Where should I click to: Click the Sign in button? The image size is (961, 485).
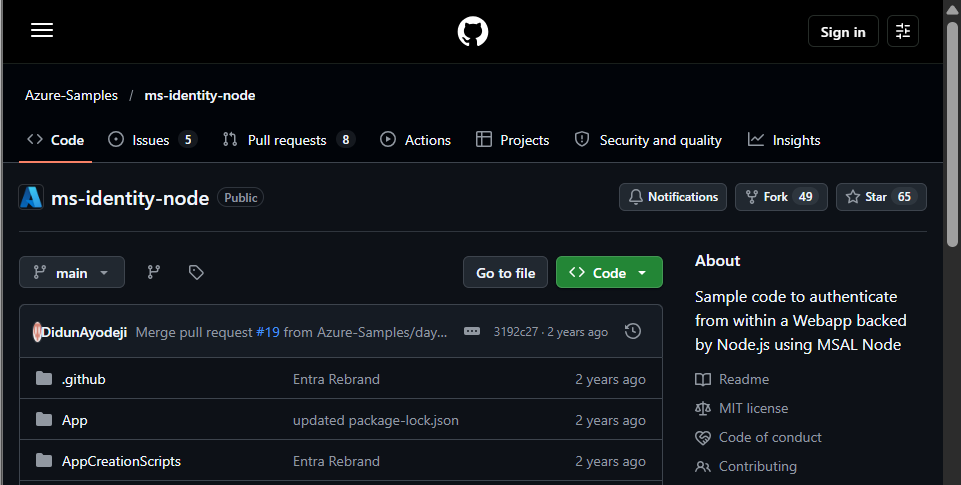click(843, 32)
